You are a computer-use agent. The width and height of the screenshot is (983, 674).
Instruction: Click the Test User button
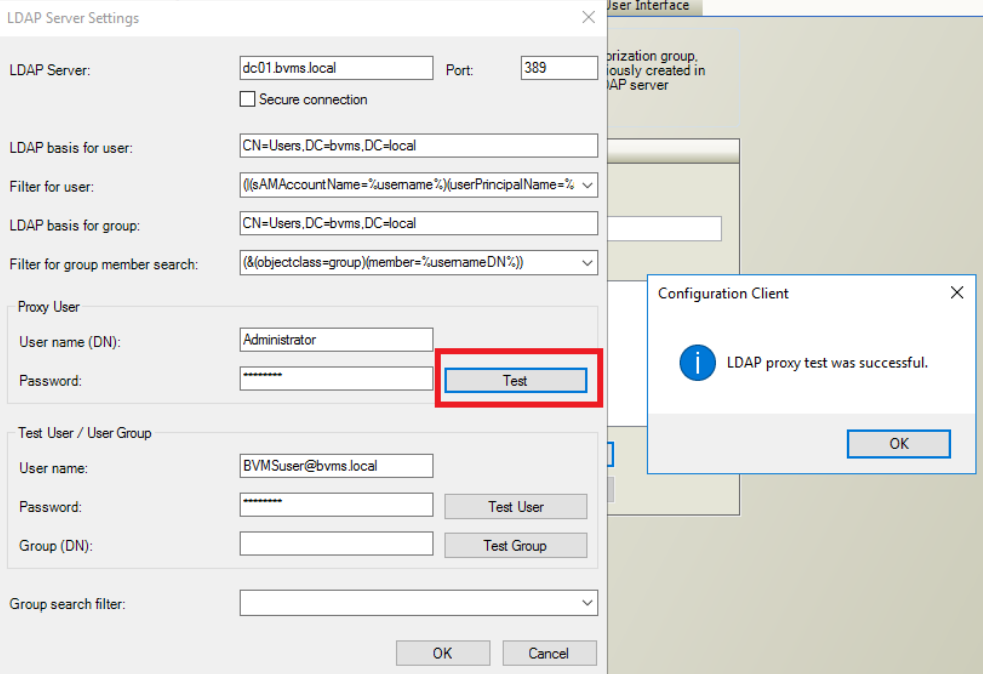tap(515, 507)
